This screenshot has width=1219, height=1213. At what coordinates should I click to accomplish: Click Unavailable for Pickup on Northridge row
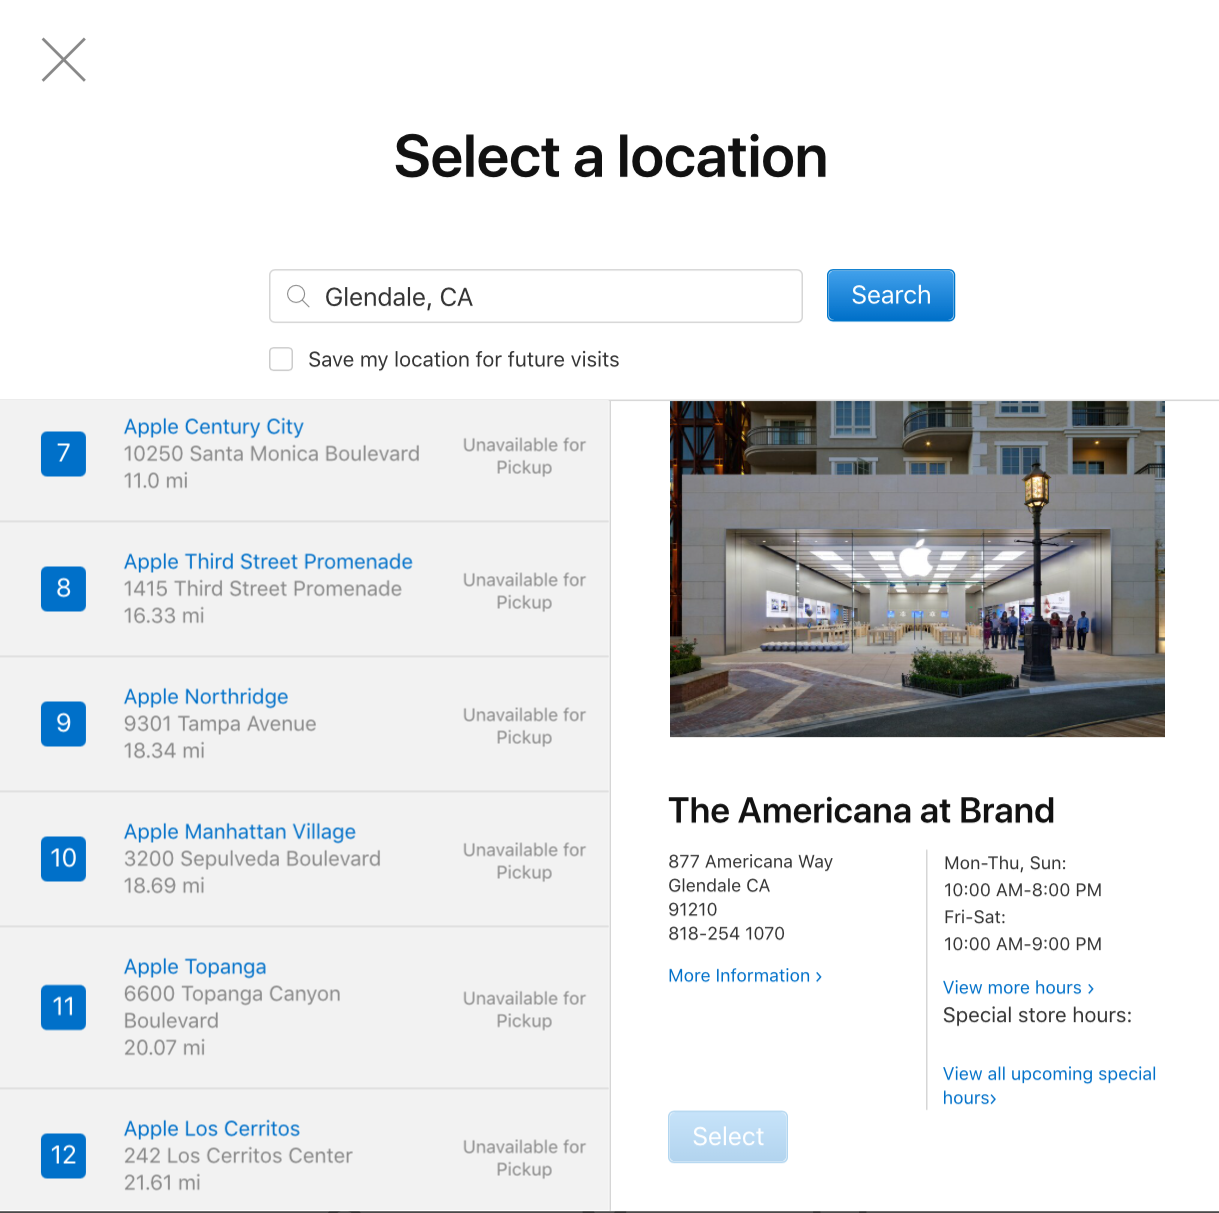pos(524,726)
